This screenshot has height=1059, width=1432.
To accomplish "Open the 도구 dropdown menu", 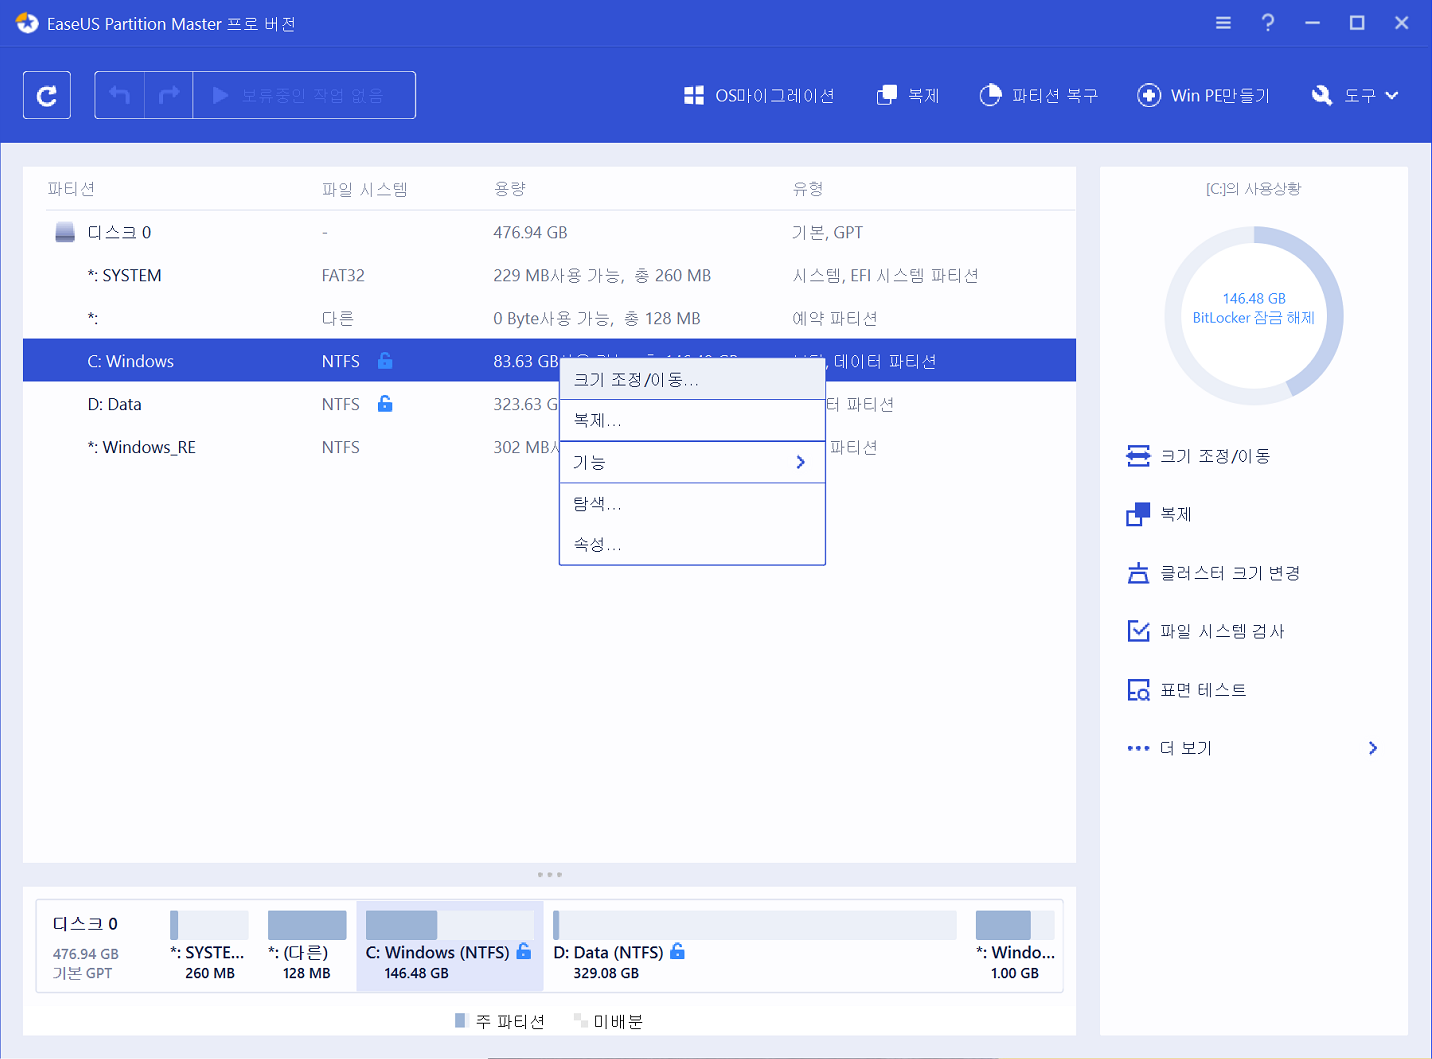I will 1356,95.
